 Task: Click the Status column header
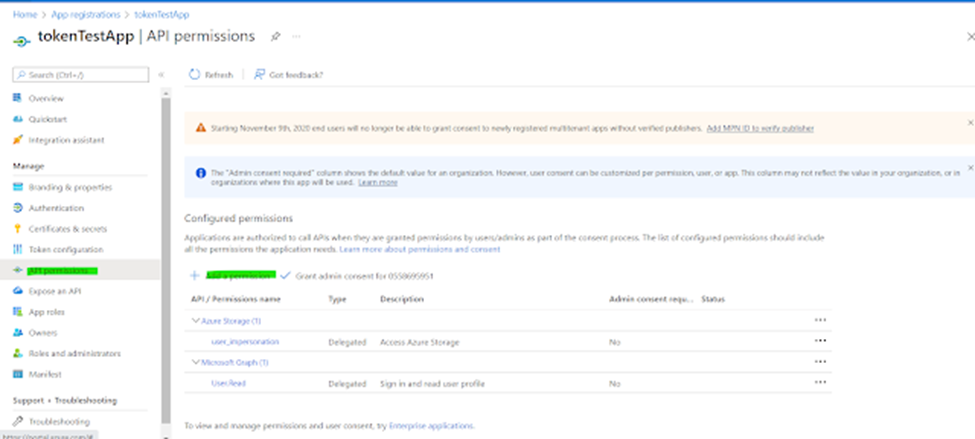pyautogui.click(x=713, y=299)
